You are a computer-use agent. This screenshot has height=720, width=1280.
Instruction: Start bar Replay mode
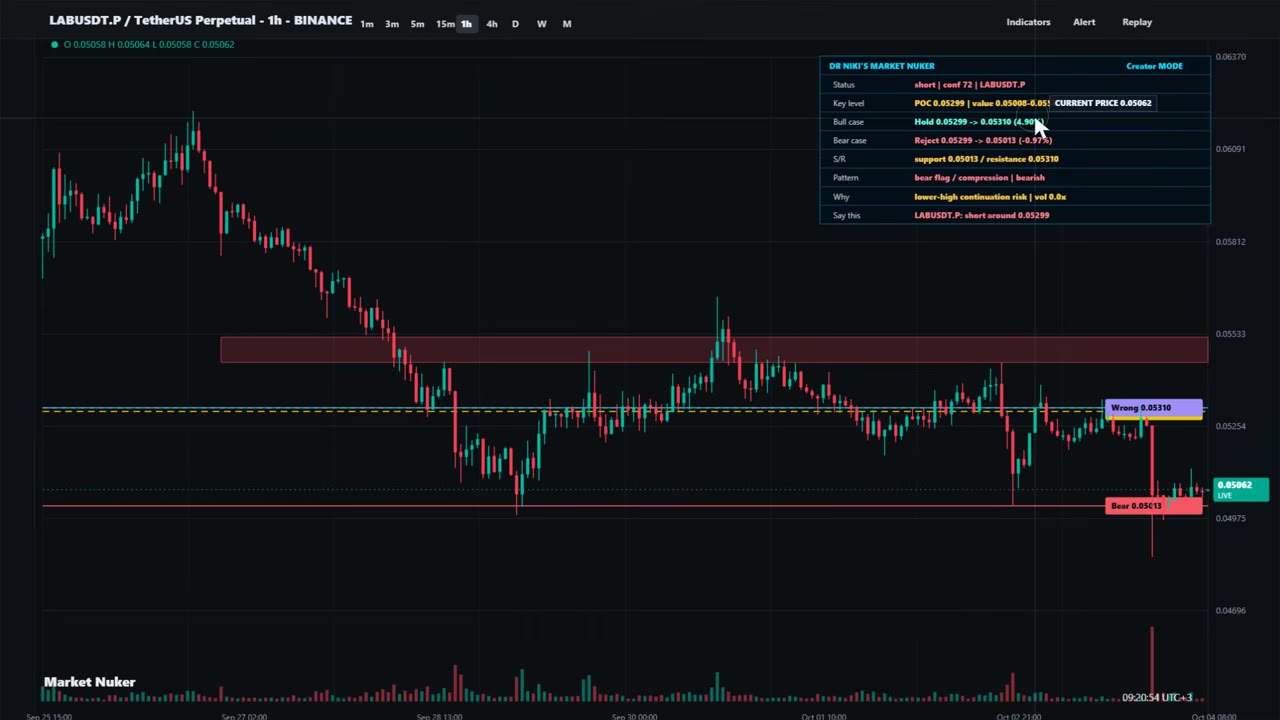1137,22
